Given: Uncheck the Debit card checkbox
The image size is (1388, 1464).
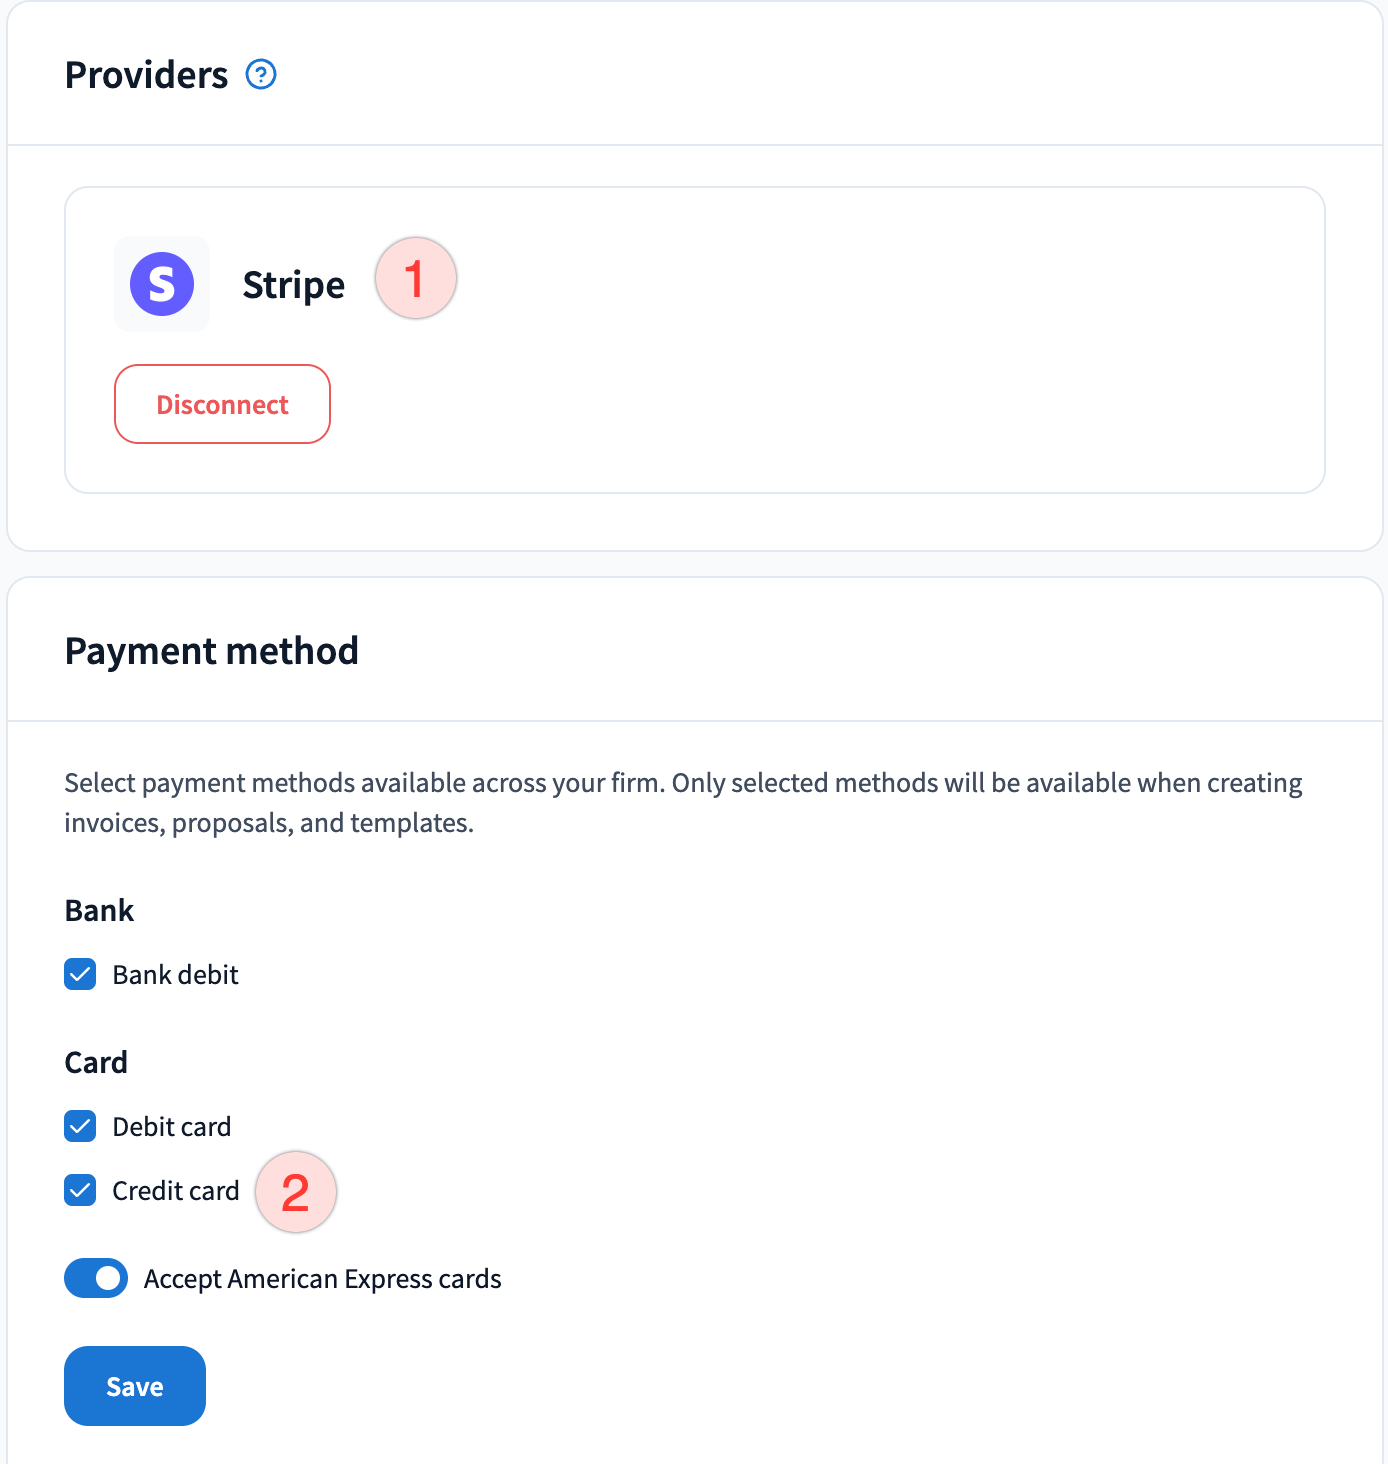Looking at the screenshot, I should coord(80,1126).
